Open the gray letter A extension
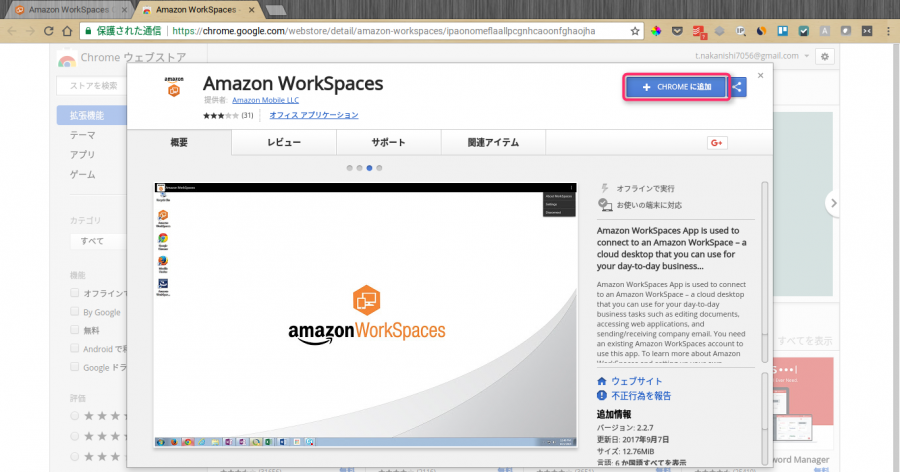Image resolution: width=900 pixels, height=472 pixels. (x=825, y=31)
